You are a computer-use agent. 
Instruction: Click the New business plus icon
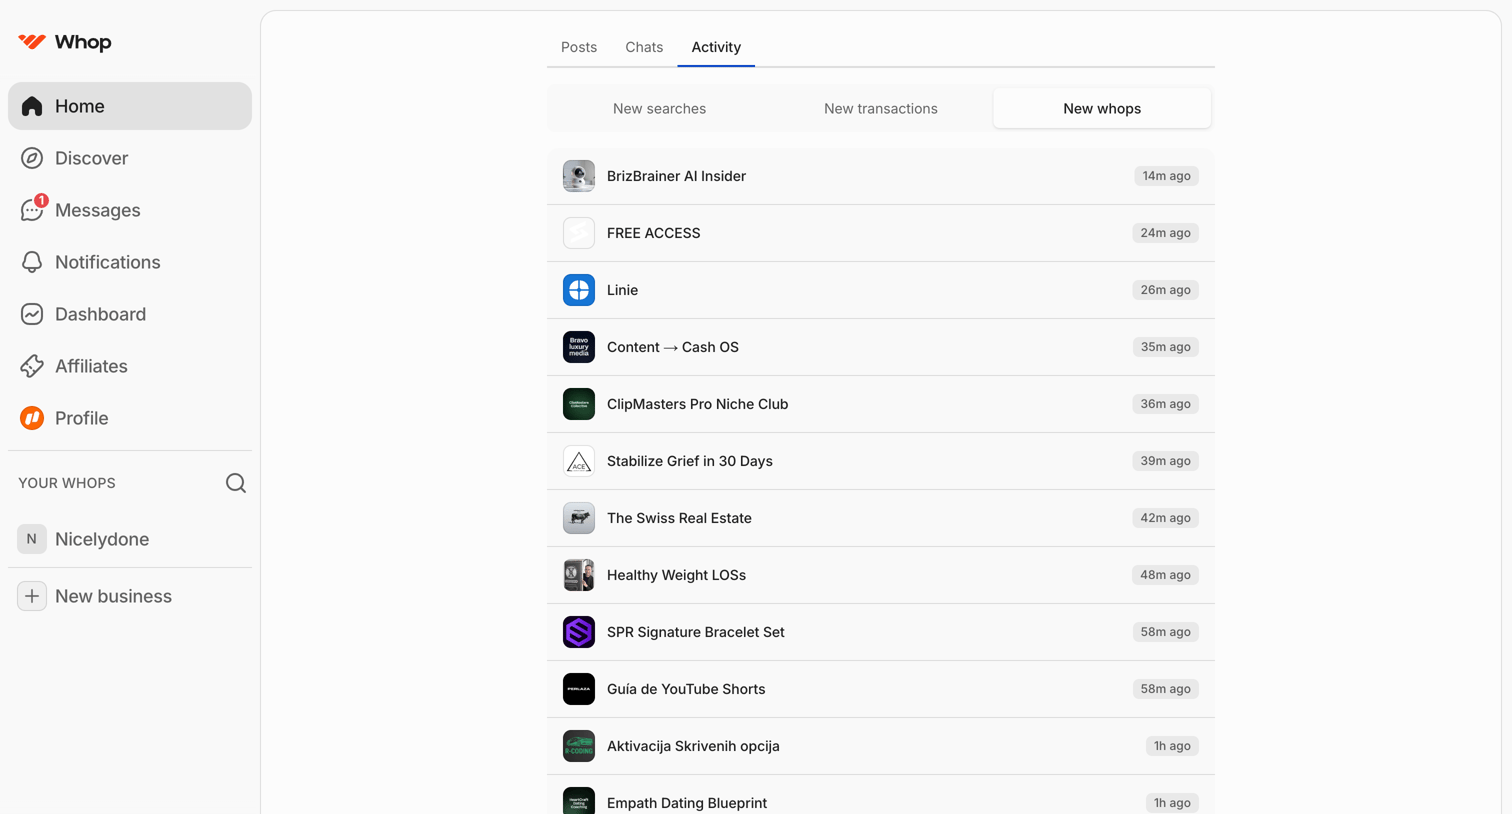pyautogui.click(x=32, y=596)
